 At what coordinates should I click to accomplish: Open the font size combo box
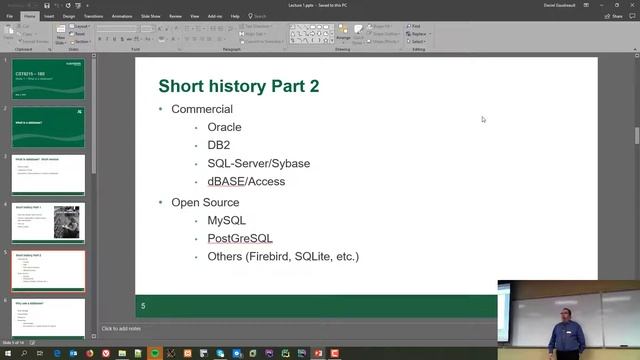[148, 29]
